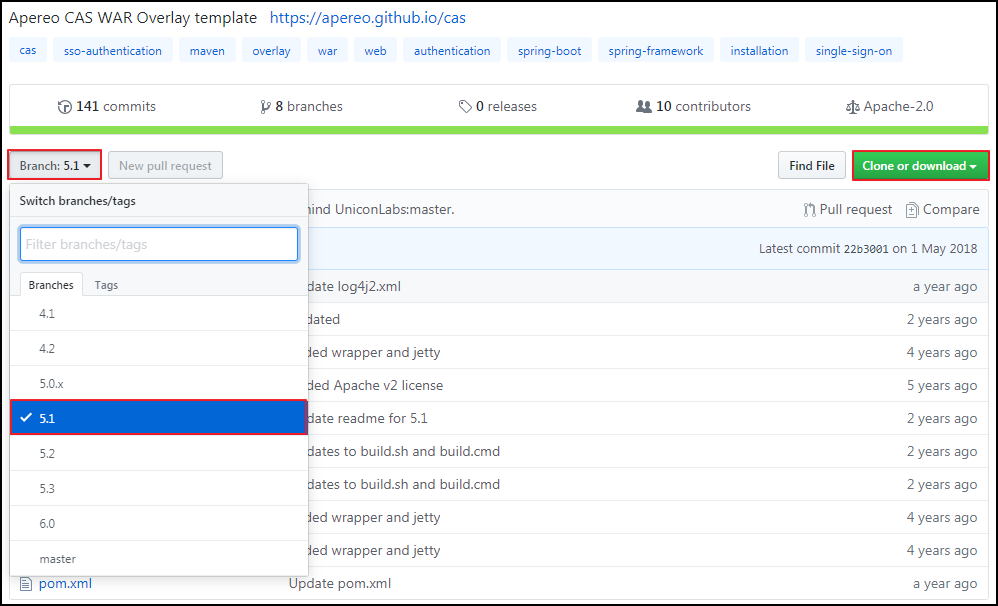Click the branches fork icon
This screenshot has width=998, height=606.
point(265,107)
